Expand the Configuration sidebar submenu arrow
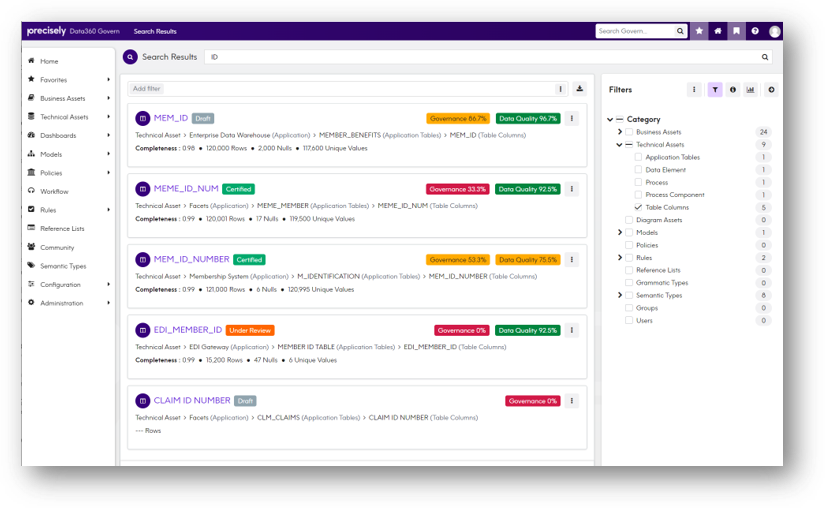The width and height of the screenshot is (825, 508). tap(108, 285)
